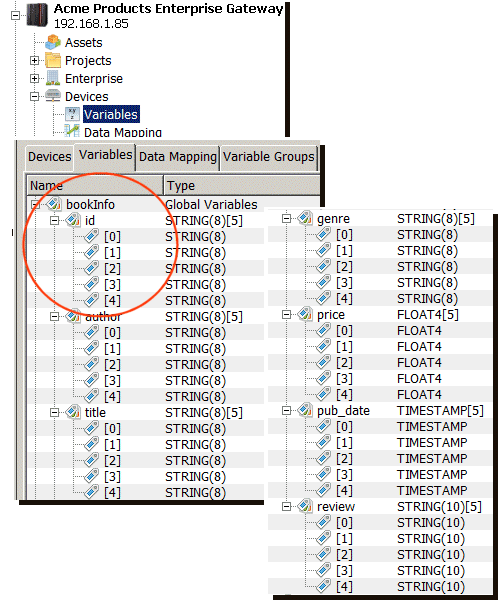Collapse the title variable array
The height and width of the screenshot is (600, 500).
pyautogui.click(x=55, y=412)
